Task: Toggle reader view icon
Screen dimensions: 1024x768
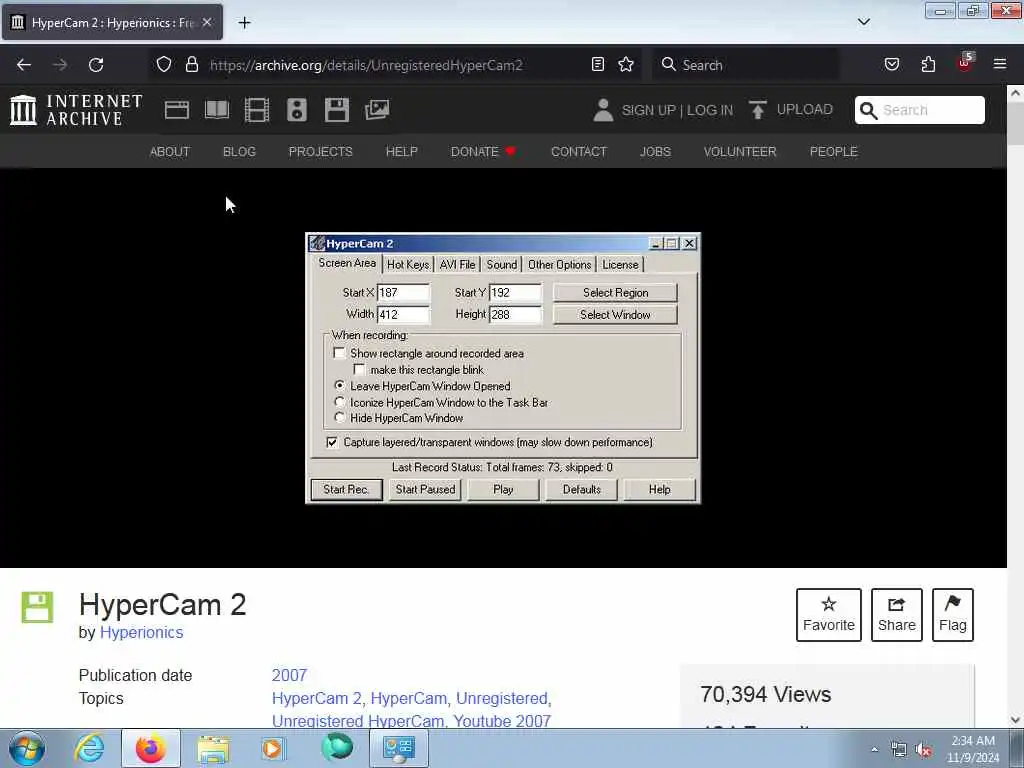Action: pos(598,64)
